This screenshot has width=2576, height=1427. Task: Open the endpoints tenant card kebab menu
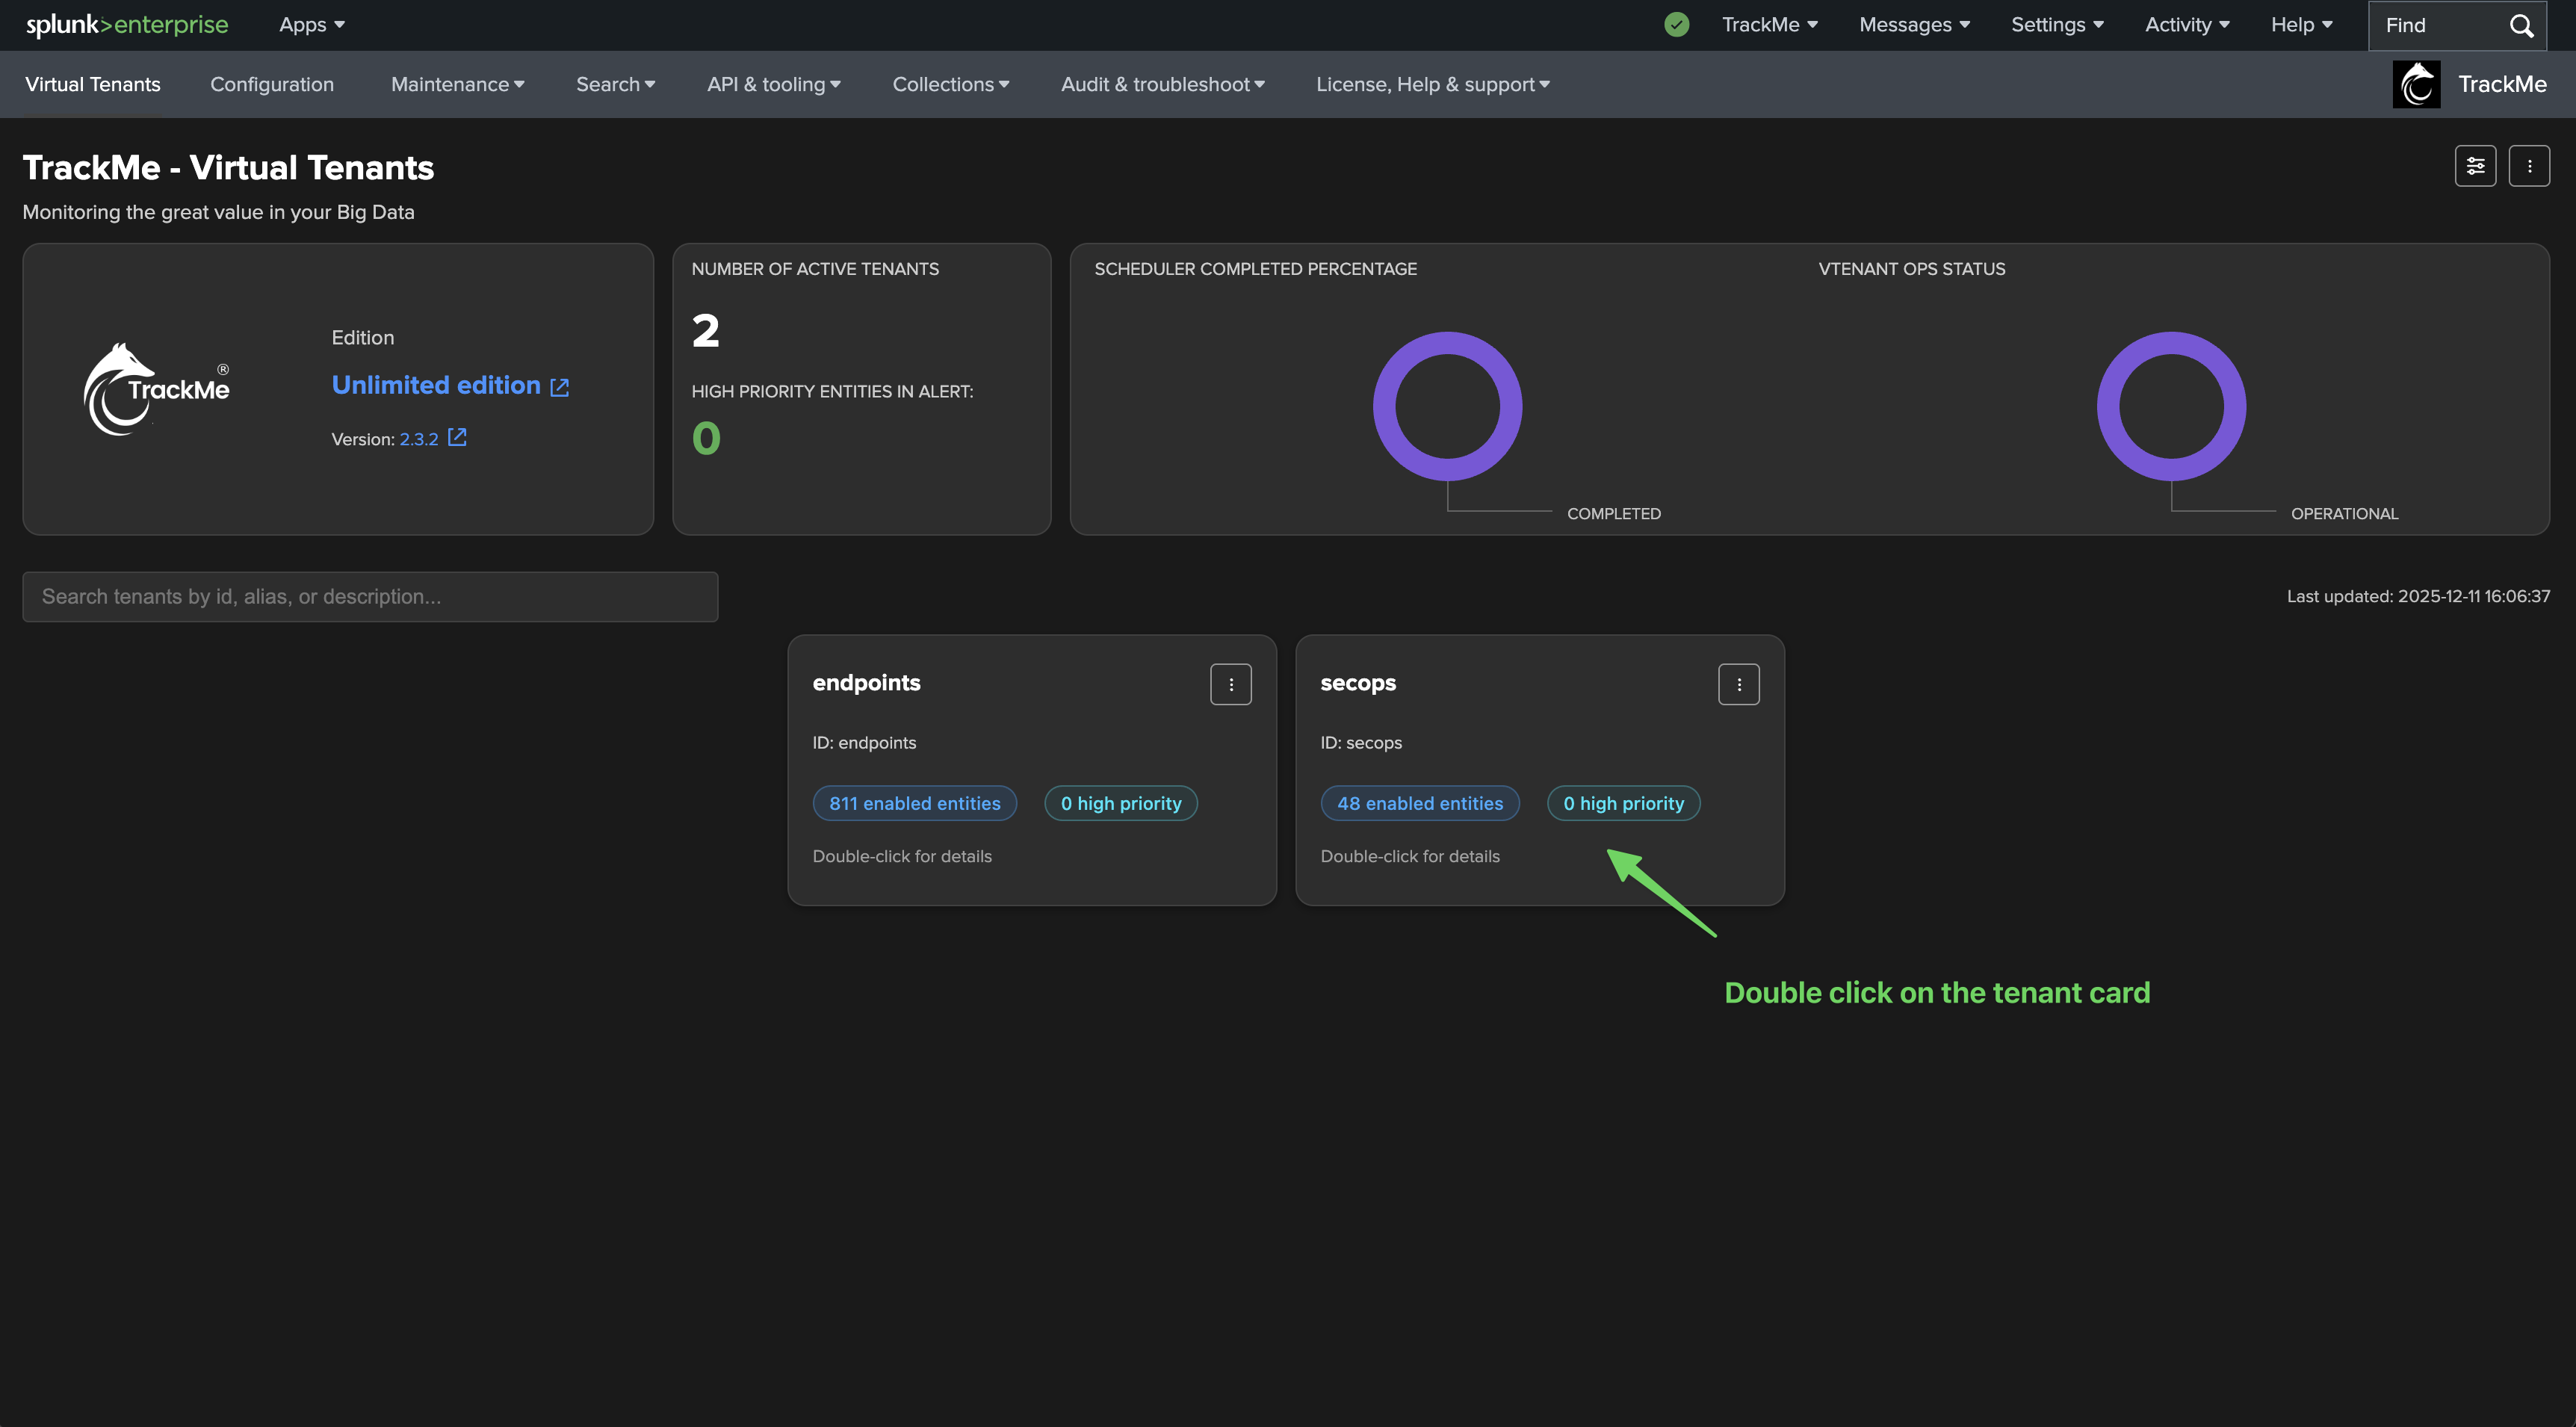(x=1230, y=685)
